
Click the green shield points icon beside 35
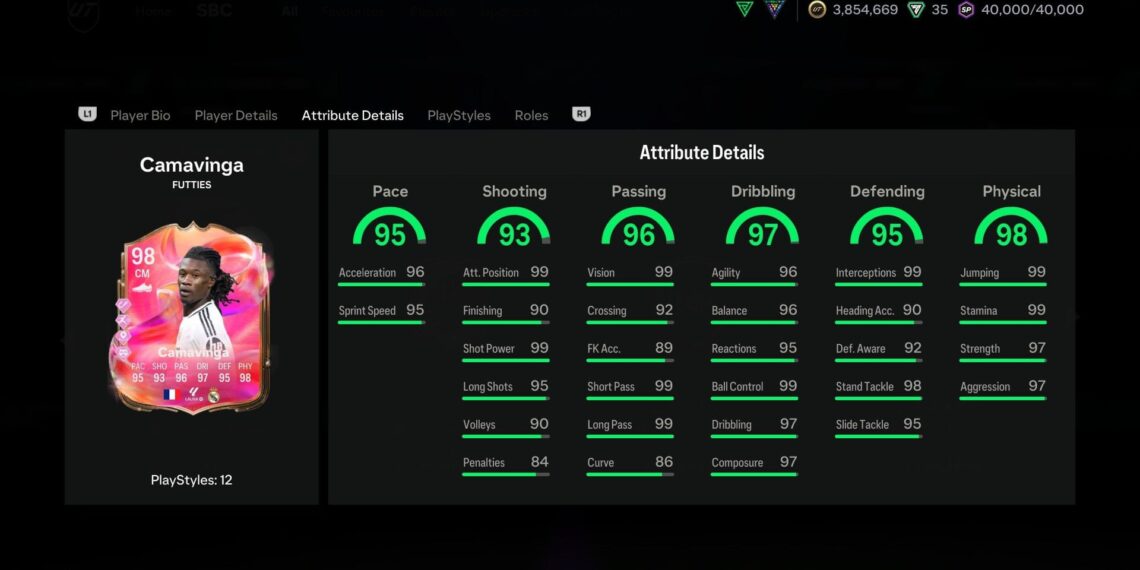click(x=916, y=10)
